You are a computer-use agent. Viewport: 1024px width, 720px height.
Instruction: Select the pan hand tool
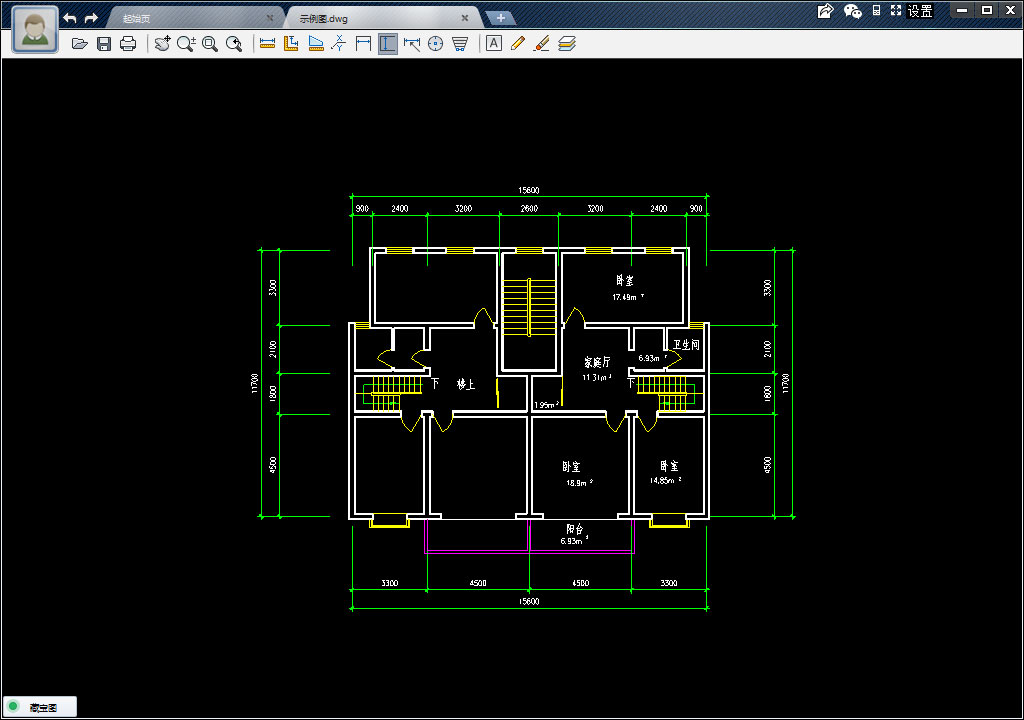(163, 44)
